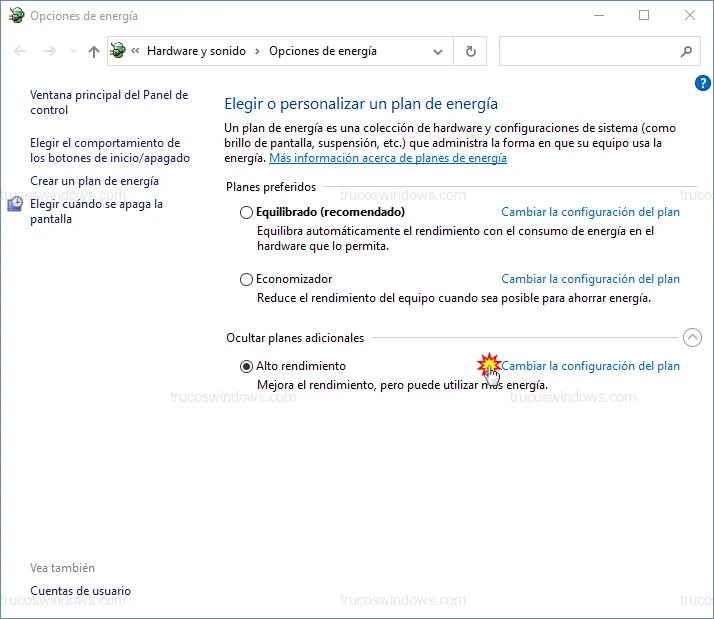Screen dimensions: 714x619
Task: Click the forward navigation arrow
Action: [50, 51]
